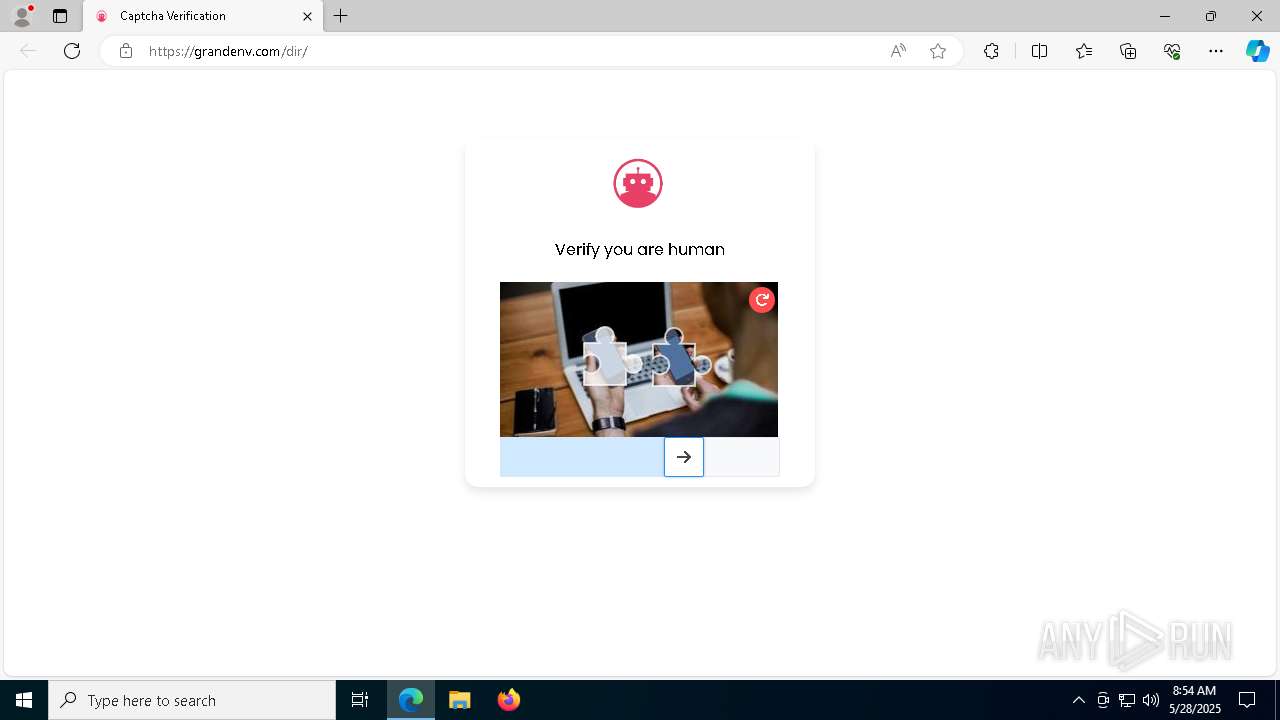Click the Meet Now tray icon
This screenshot has height=720, width=1280.
click(1103, 700)
